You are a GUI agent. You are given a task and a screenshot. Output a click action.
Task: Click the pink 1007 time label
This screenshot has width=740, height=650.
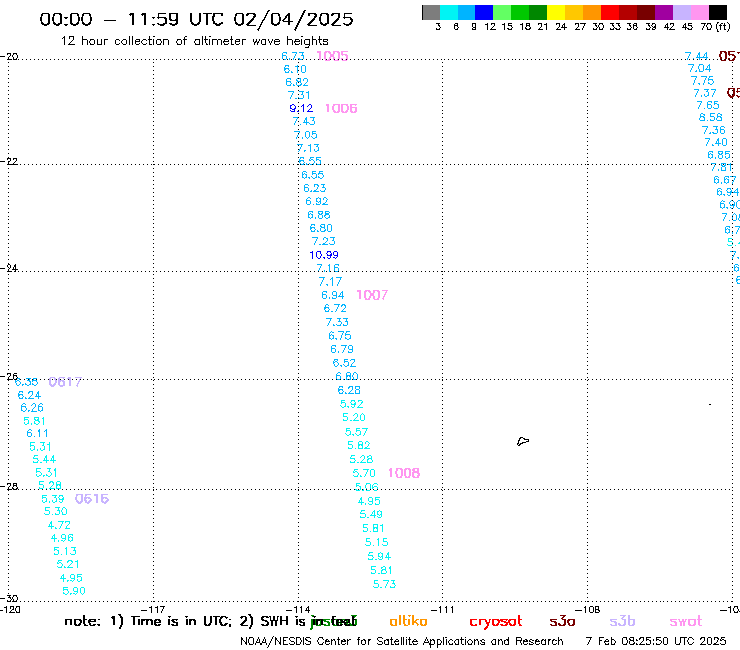pos(372,295)
